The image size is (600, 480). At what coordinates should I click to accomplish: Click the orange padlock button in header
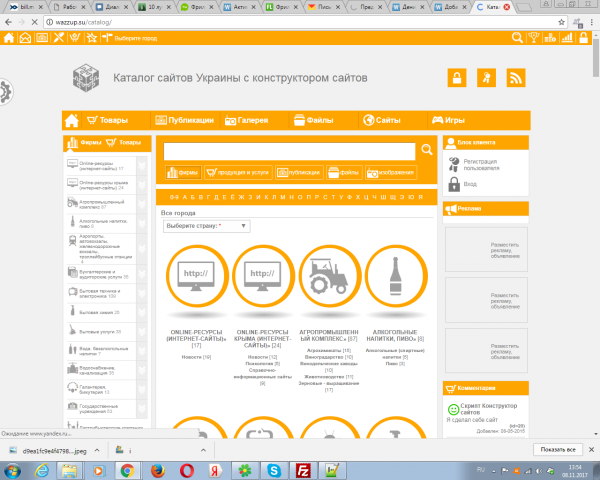tap(457, 78)
